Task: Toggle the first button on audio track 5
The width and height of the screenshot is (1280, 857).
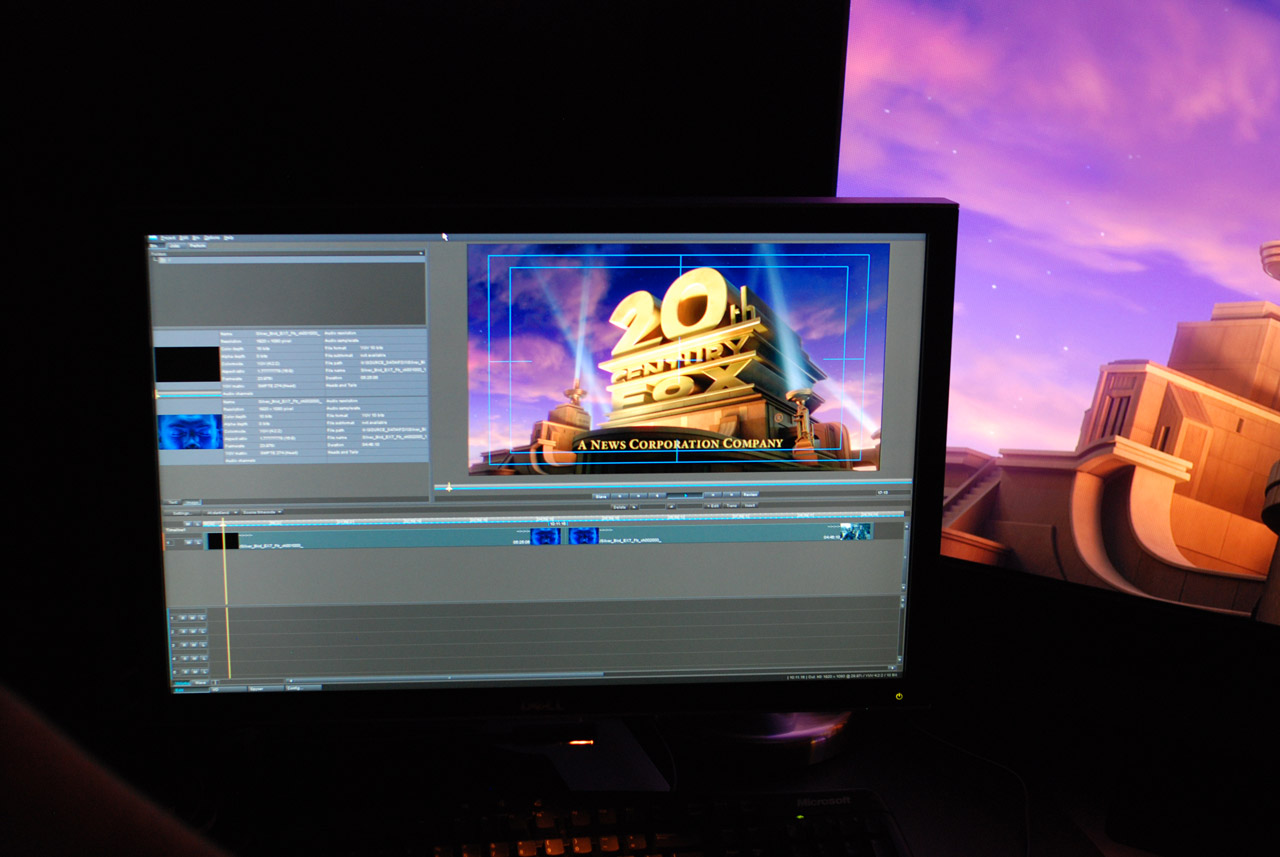Action: pyautogui.click(x=185, y=672)
